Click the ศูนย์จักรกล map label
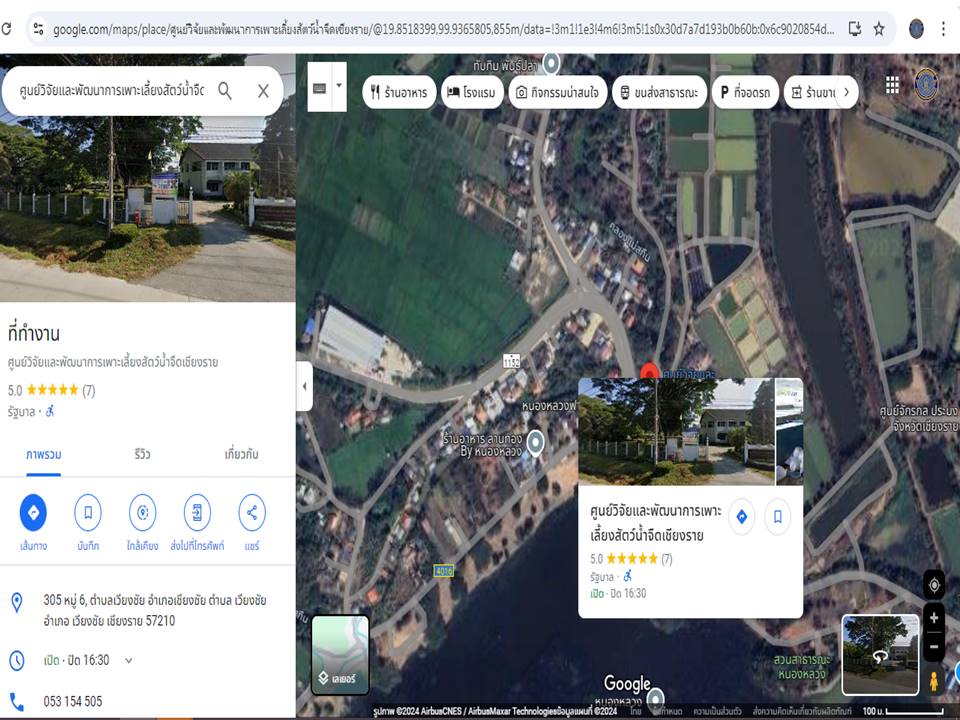This screenshot has width=960, height=720. (918, 418)
